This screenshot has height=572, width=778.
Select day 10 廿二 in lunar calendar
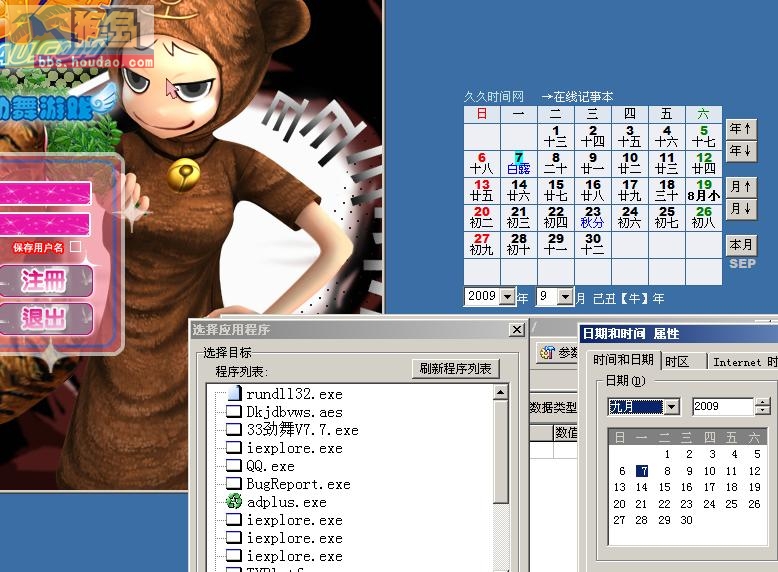pyautogui.click(x=630, y=164)
